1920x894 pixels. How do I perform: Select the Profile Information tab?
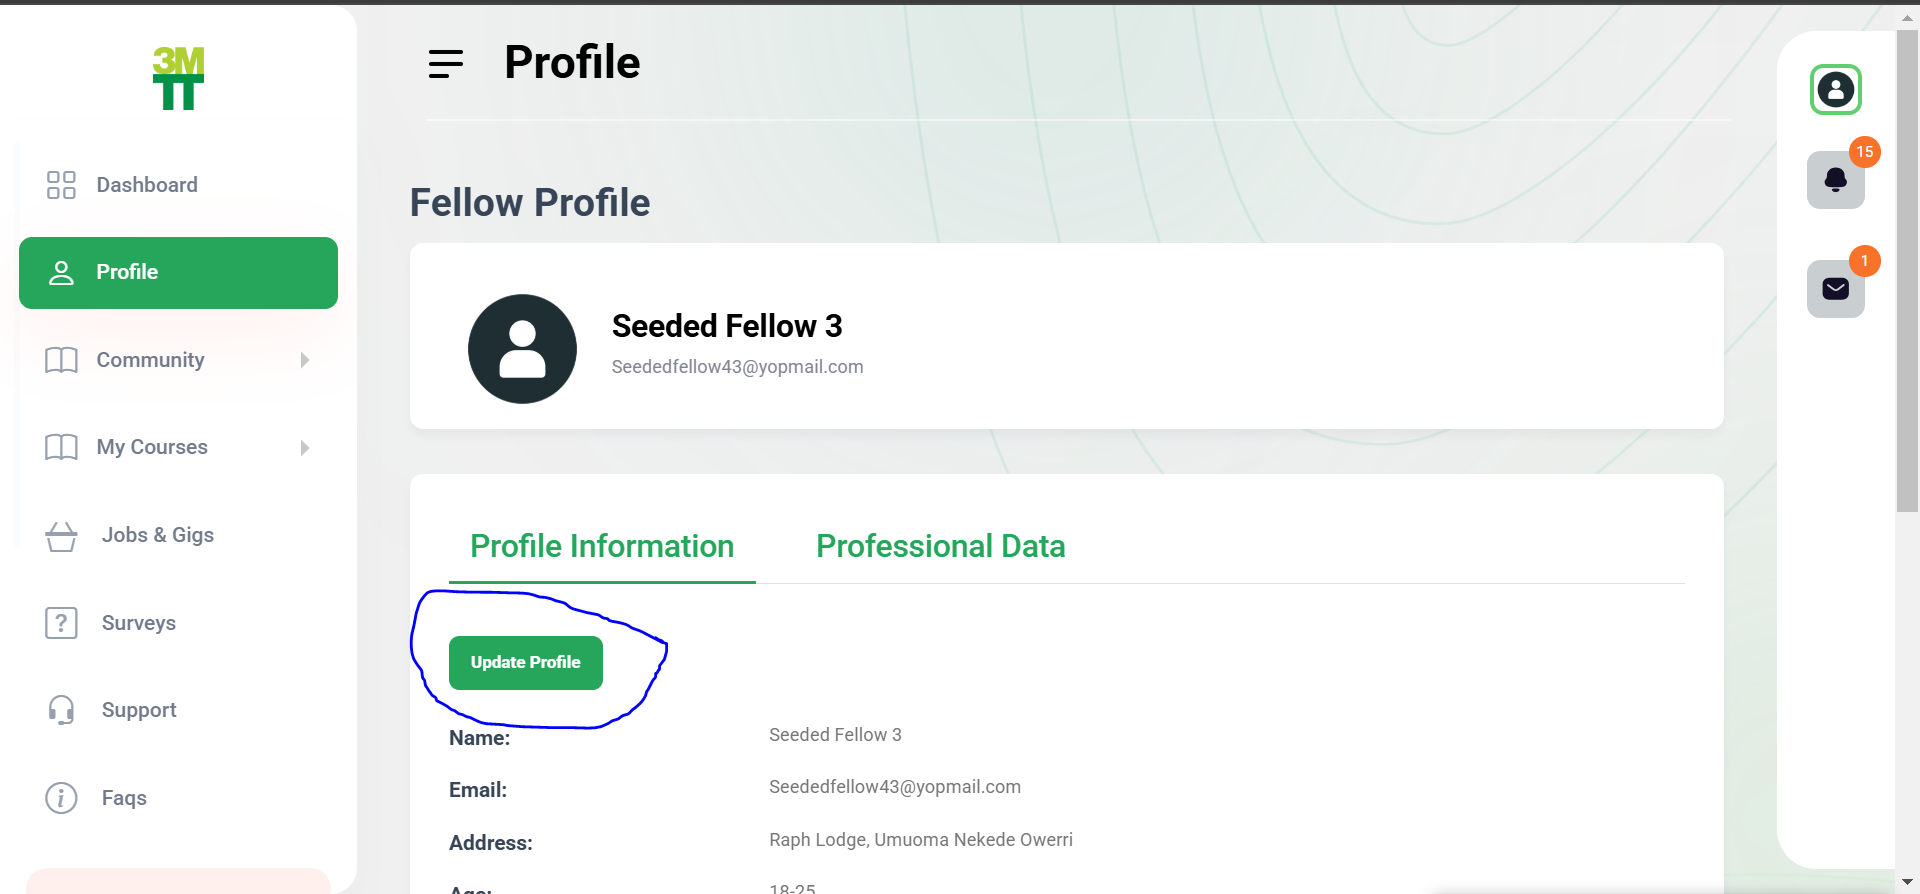[602, 546]
